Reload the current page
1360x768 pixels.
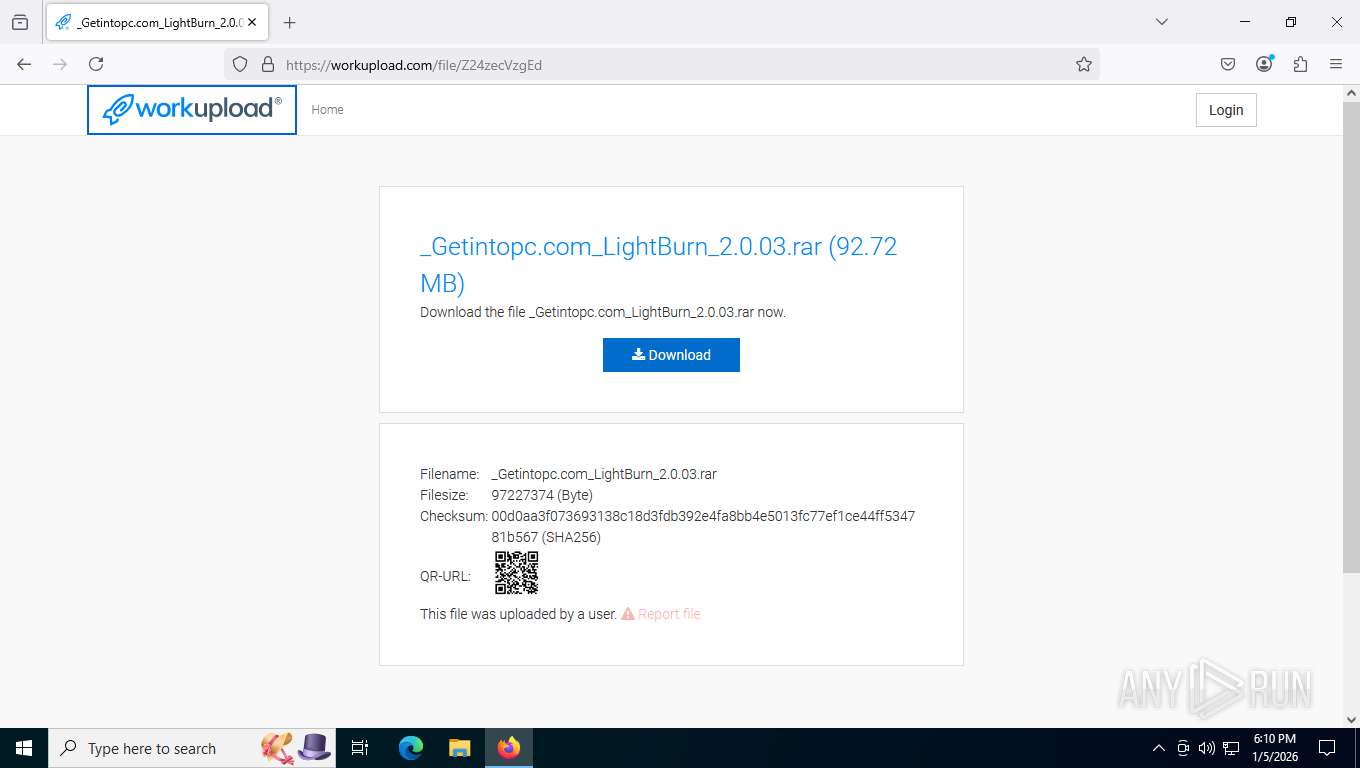[x=96, y=64]
